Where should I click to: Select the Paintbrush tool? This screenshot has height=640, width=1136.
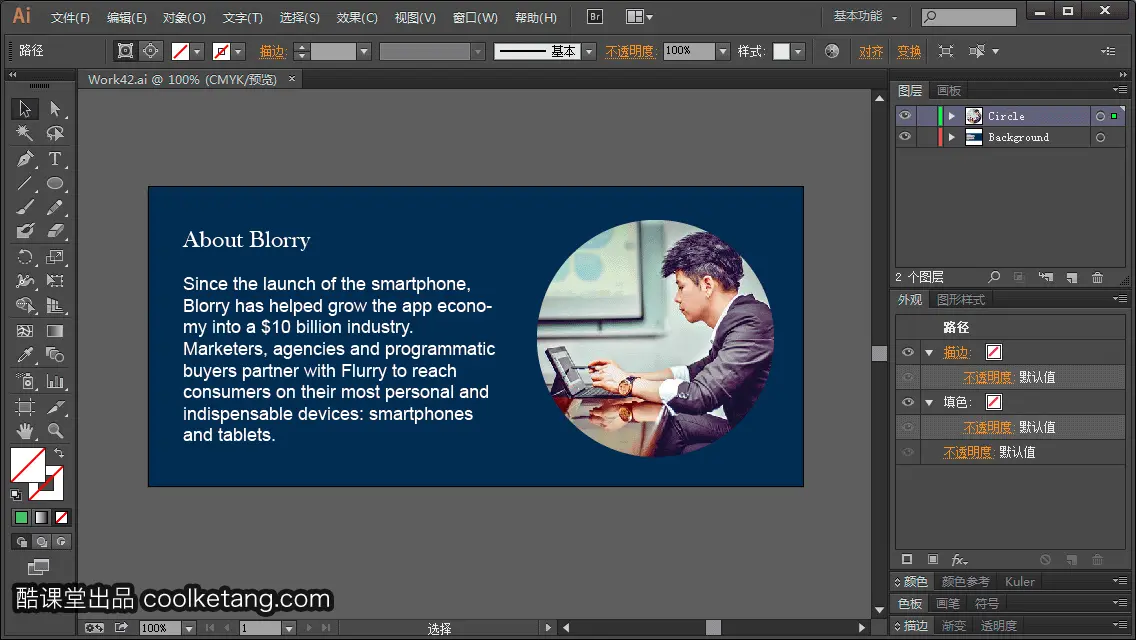(25, 208)
